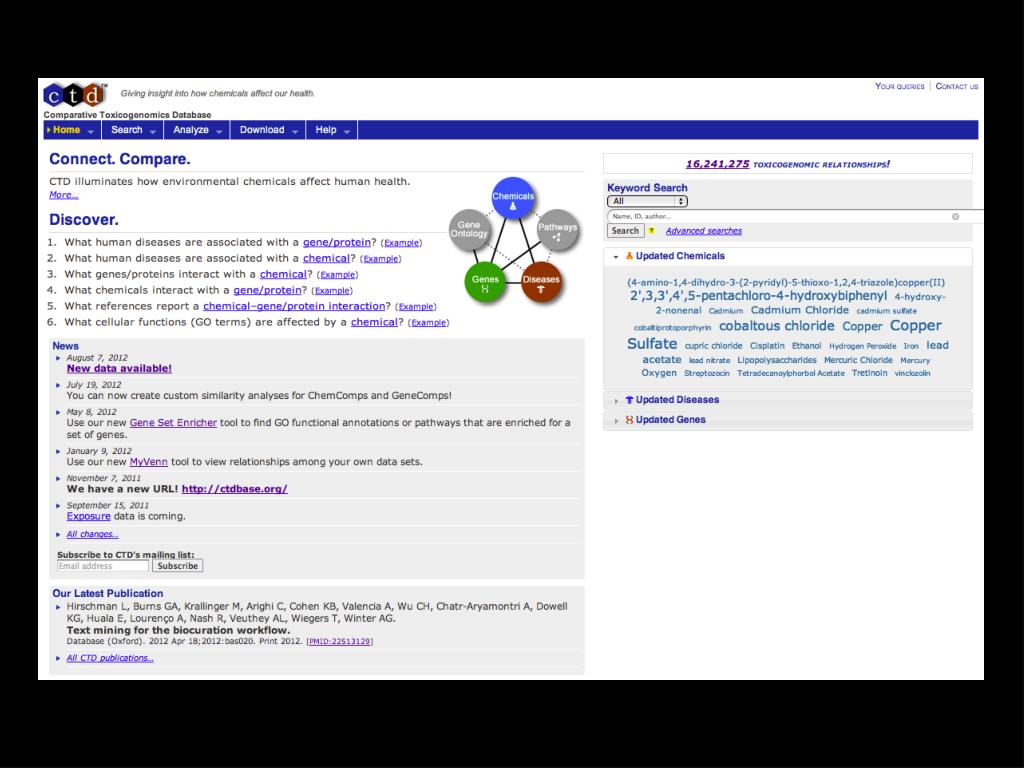
Task: Open Example link for question 4
Action: [x=332, y=291]
